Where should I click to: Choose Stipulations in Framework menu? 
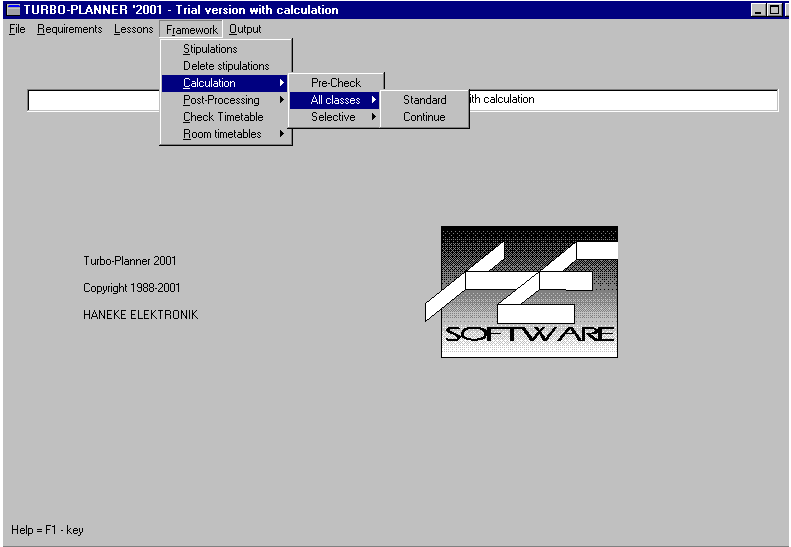tap(227, 49)
